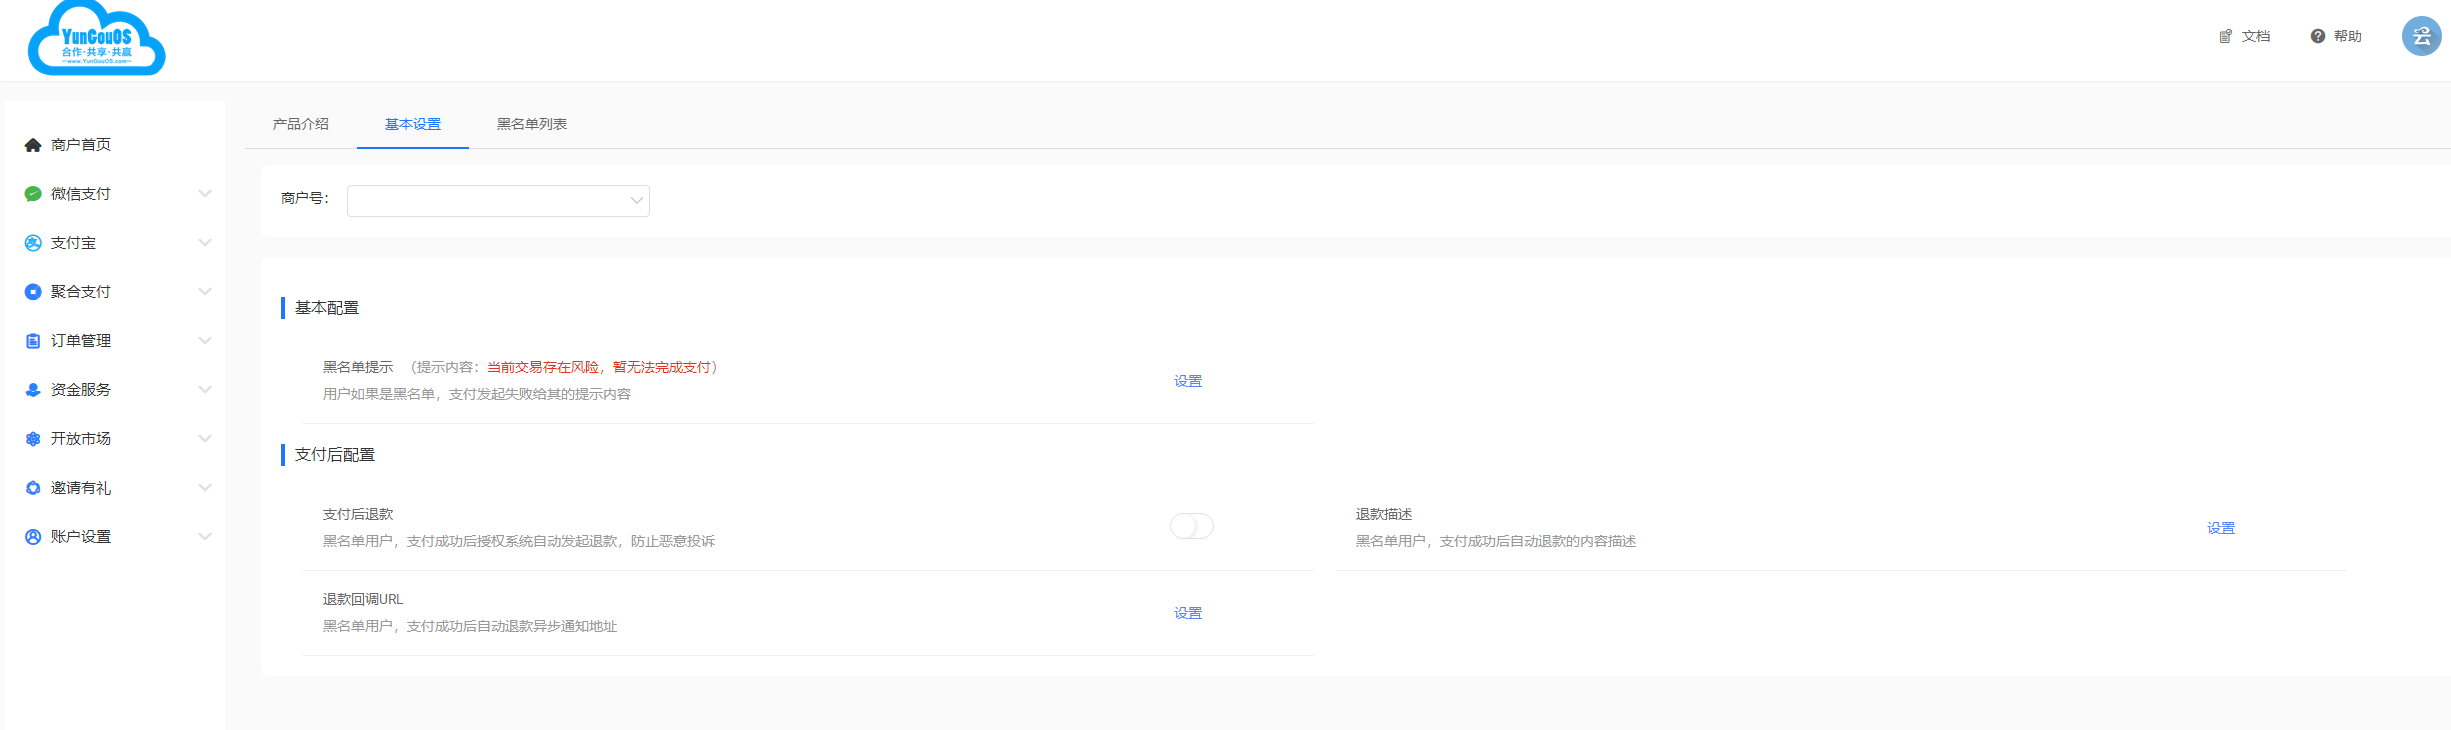Expand the 开放市场 menu chevron
The height and width of the screenshot is (730, 2451).
coord(205,439)
